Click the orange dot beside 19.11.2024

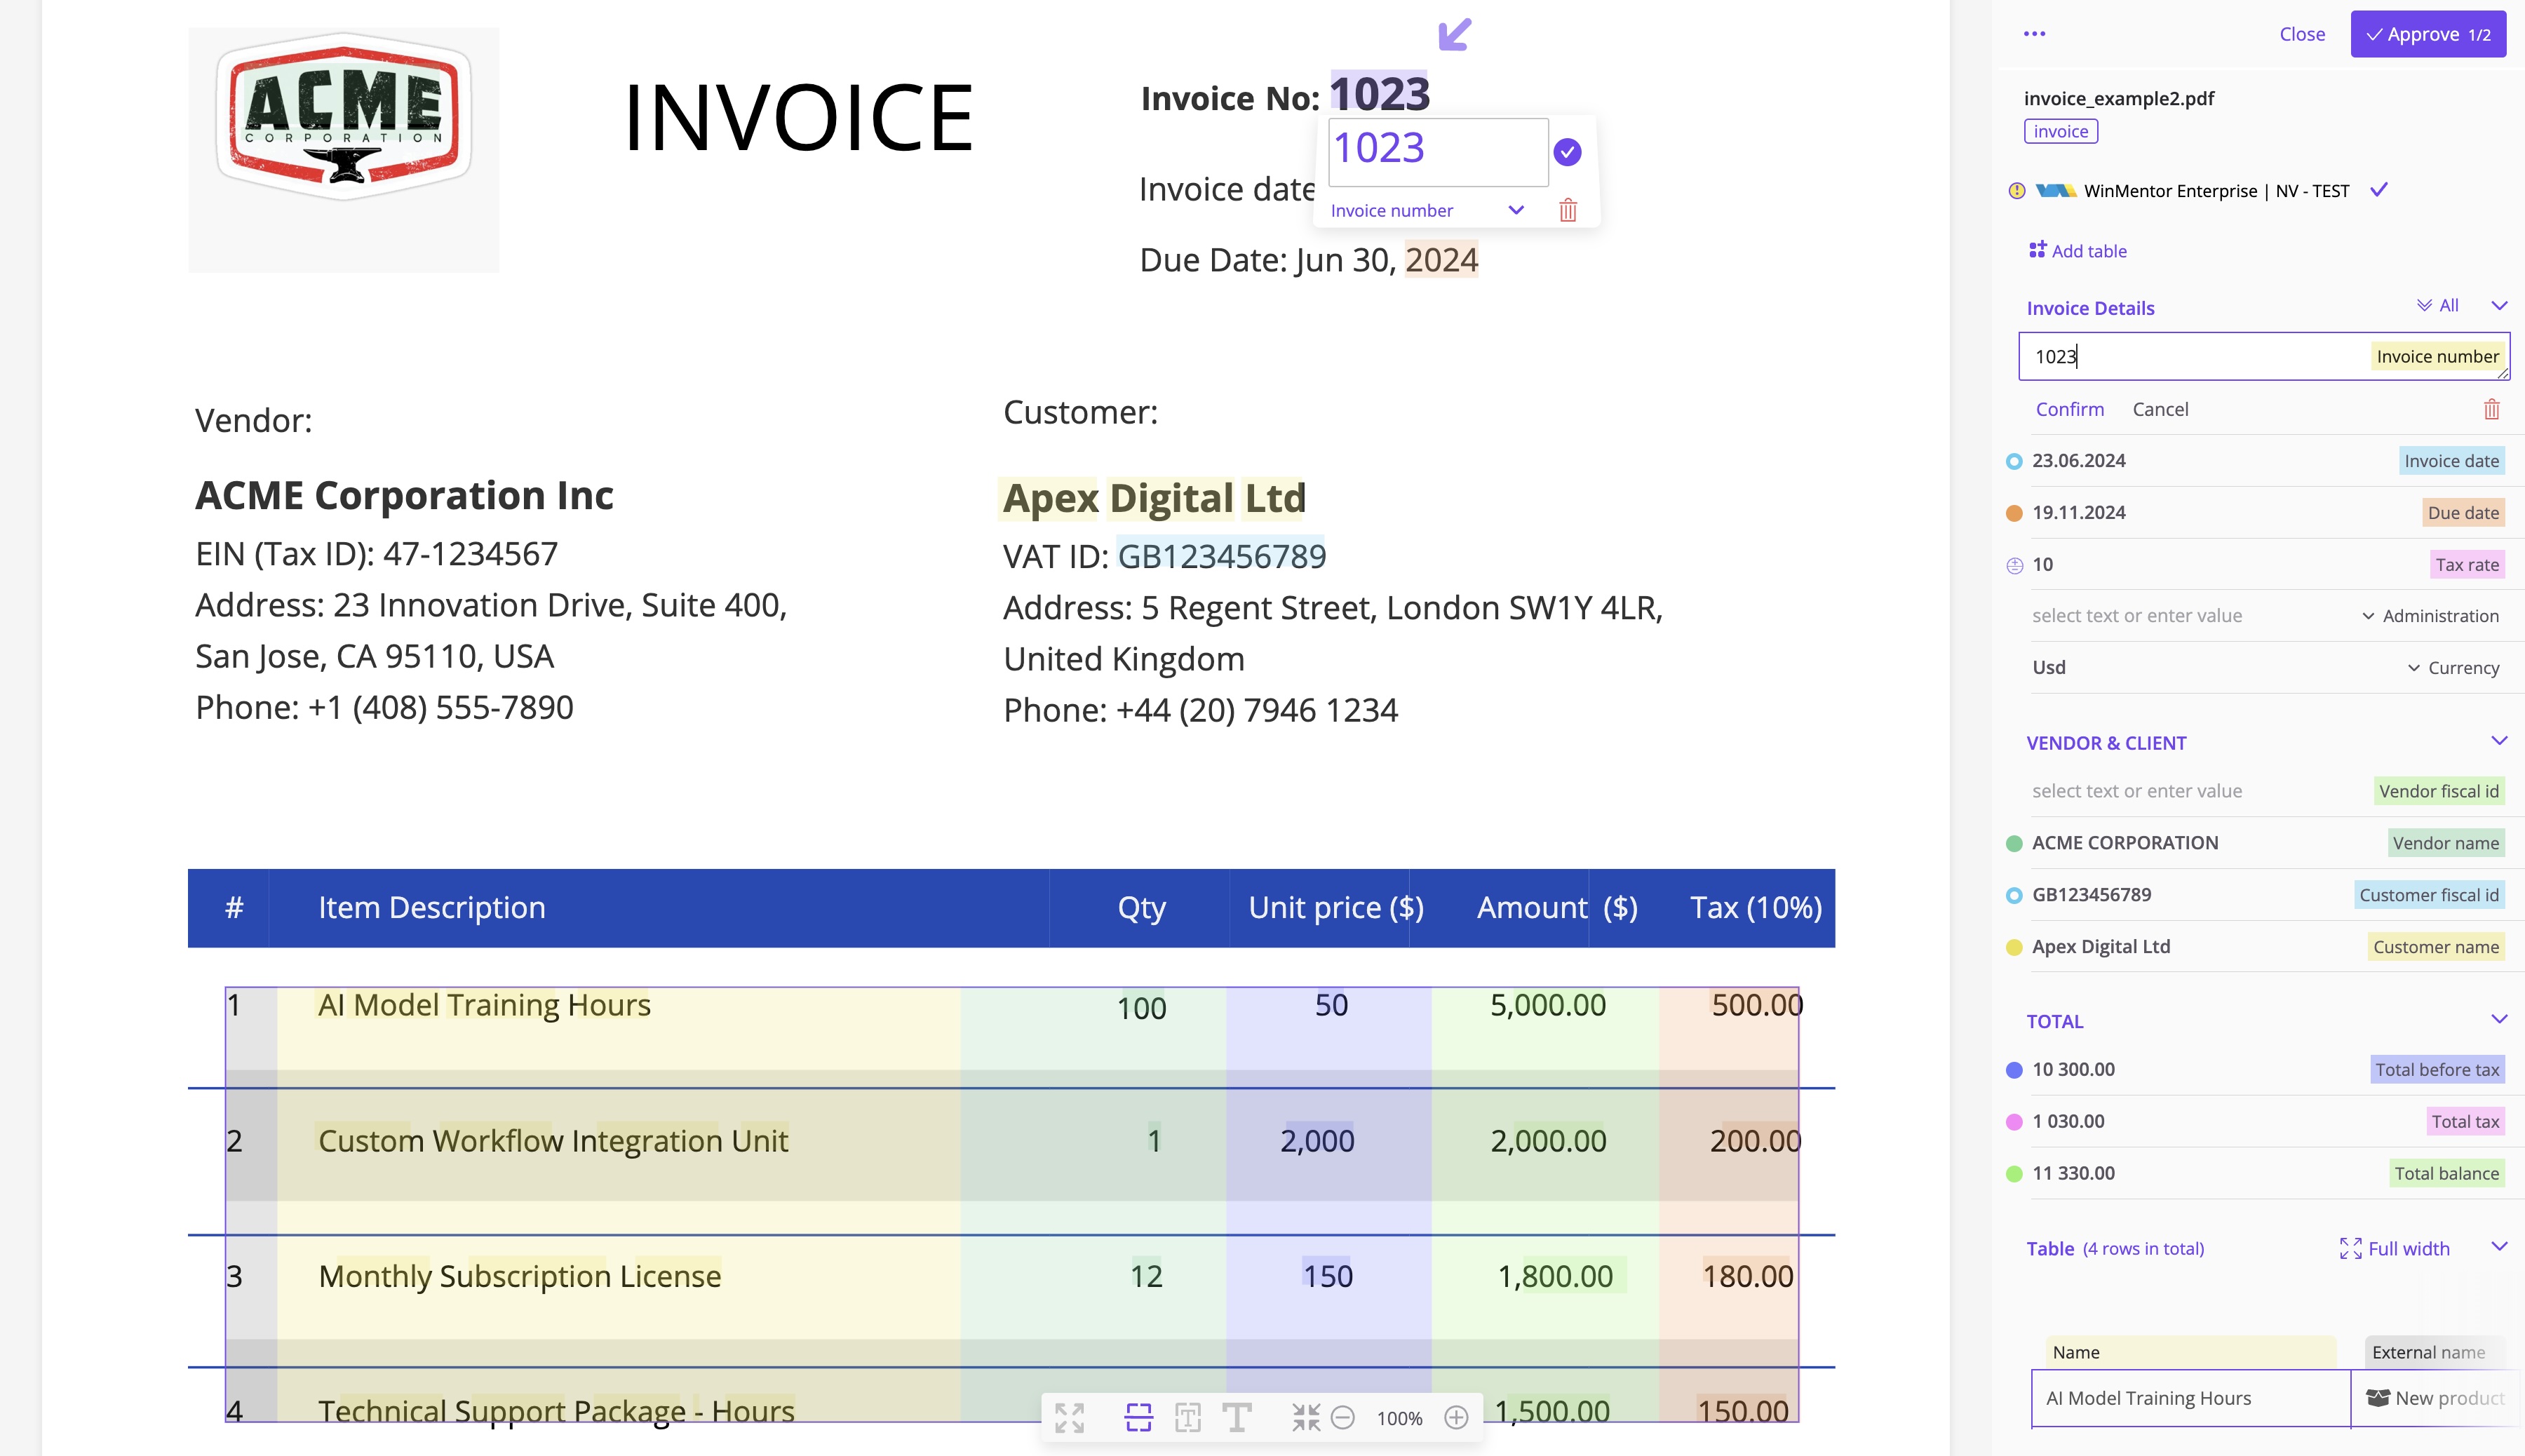tap(2014, 513)
